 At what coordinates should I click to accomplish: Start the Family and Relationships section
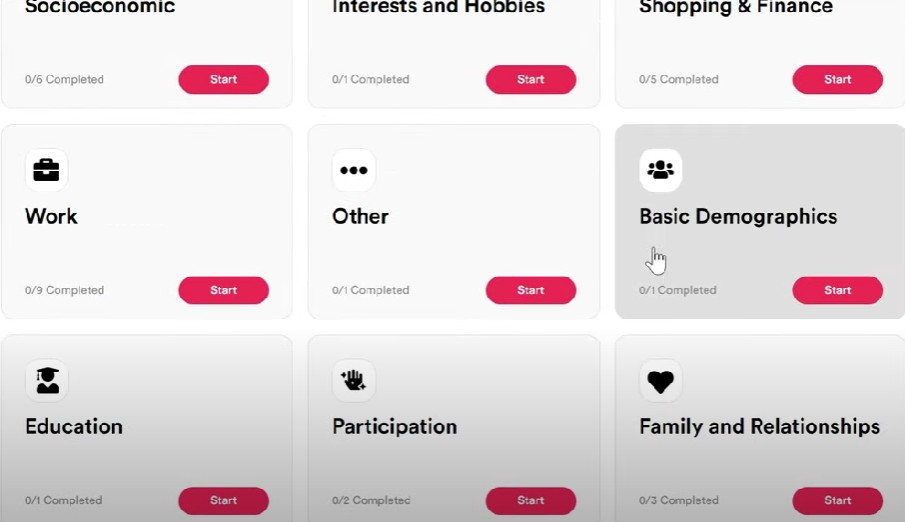click(837, 501)
